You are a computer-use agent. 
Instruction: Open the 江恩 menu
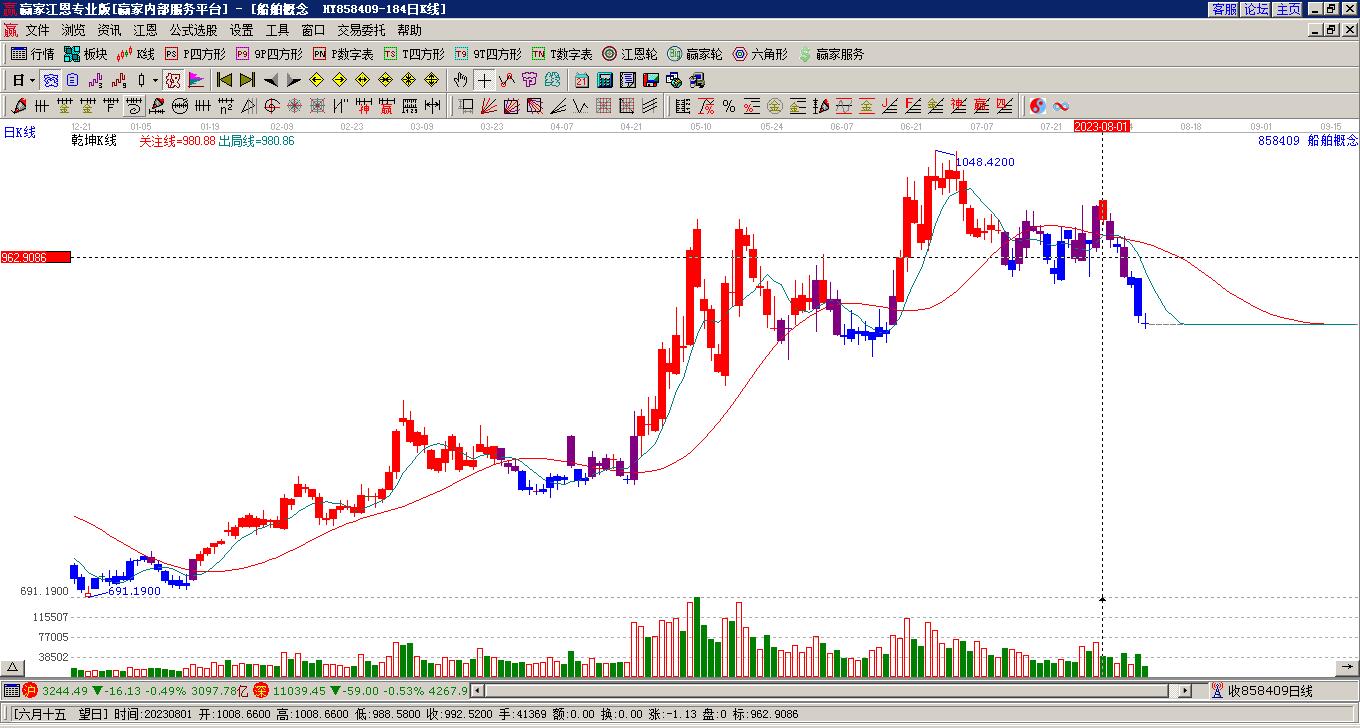[x=146, y=30]
